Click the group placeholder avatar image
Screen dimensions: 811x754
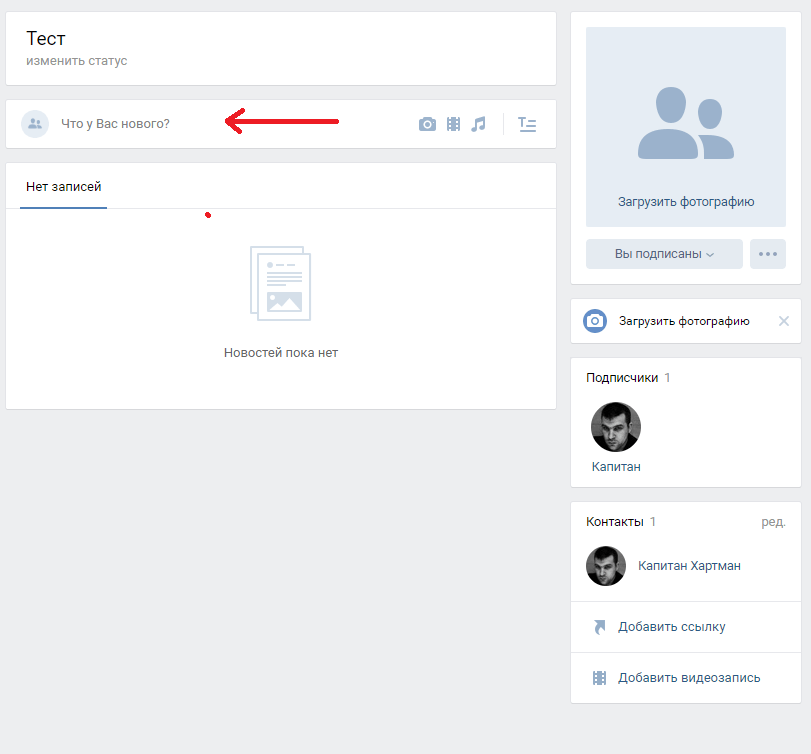pyautogui.click(x=686, y=123)
